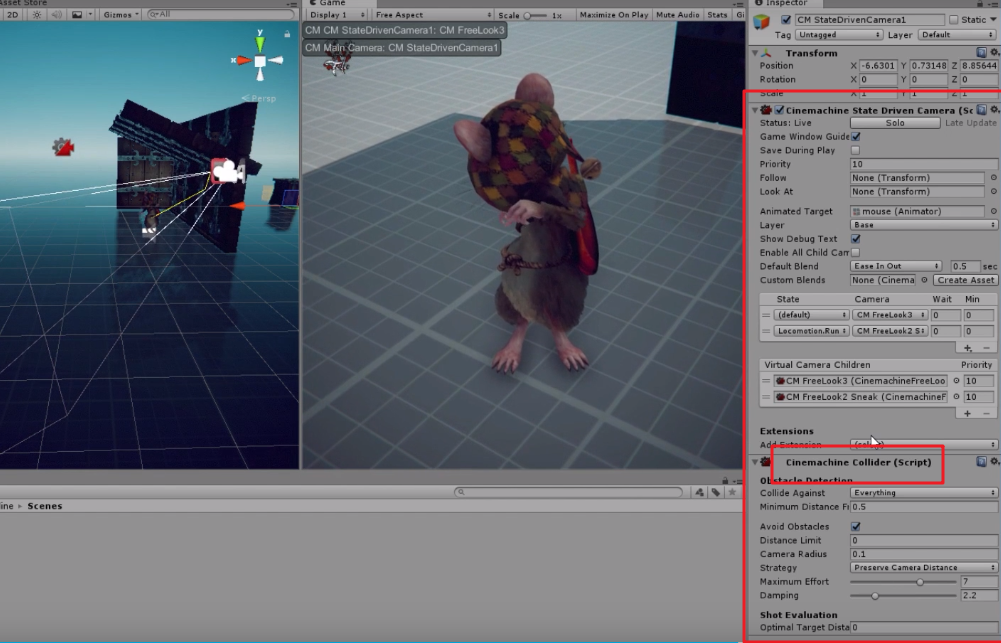Click the Position X field
1001x643 pixels.
pyautogui.click(x=878, y=66)
